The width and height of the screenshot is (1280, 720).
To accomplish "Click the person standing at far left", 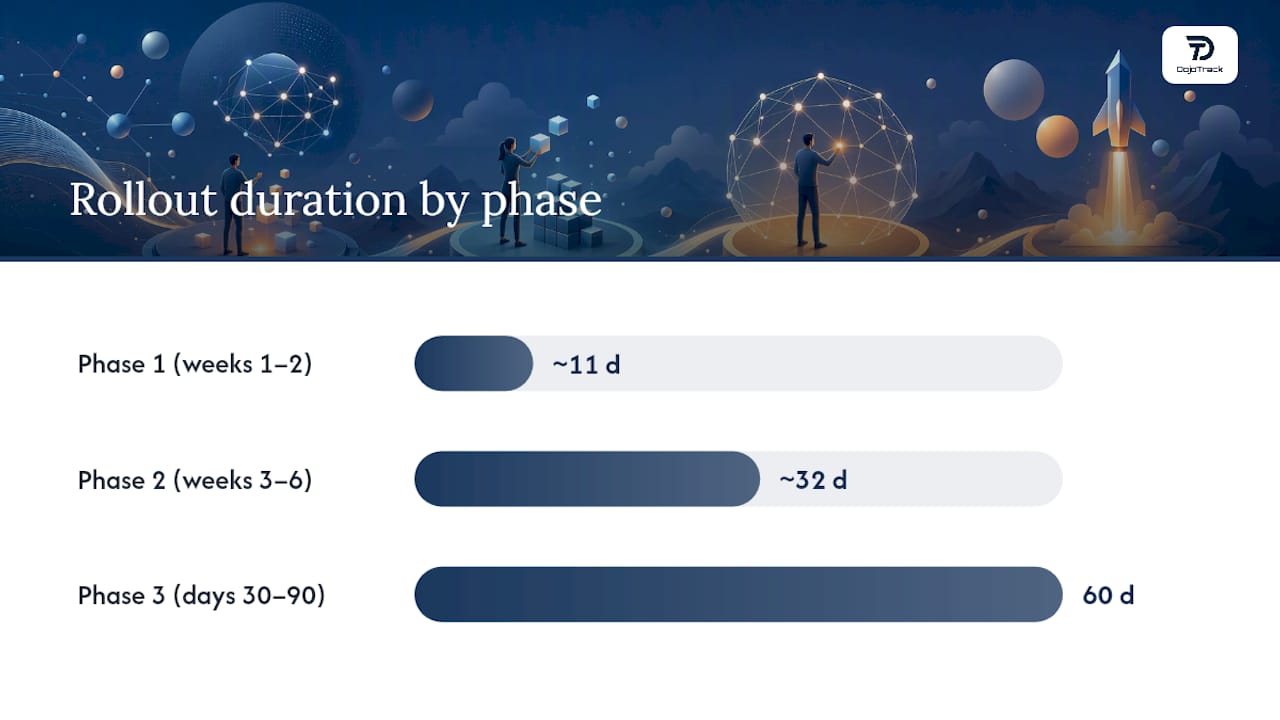I will (235, 203).
